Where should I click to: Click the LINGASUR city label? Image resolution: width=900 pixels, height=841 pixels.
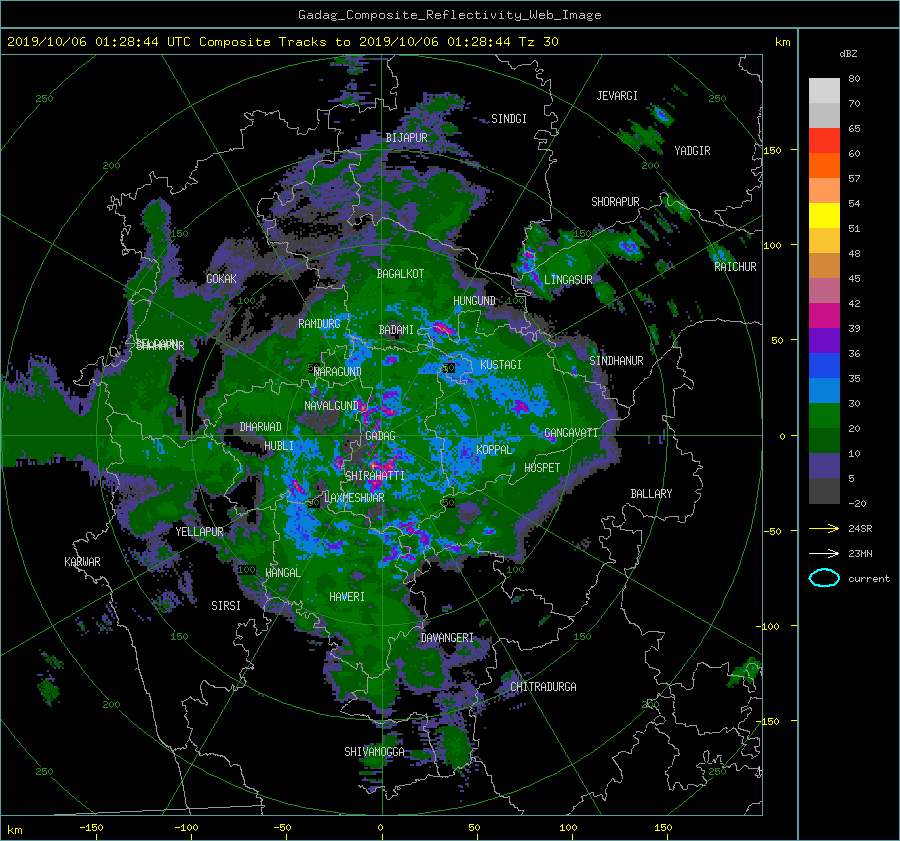coord(568,280)
